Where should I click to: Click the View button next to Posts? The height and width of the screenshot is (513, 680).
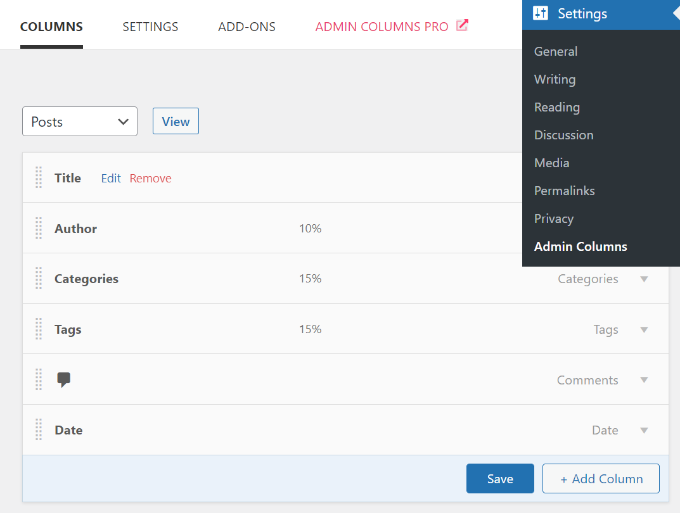click(176, 122)
